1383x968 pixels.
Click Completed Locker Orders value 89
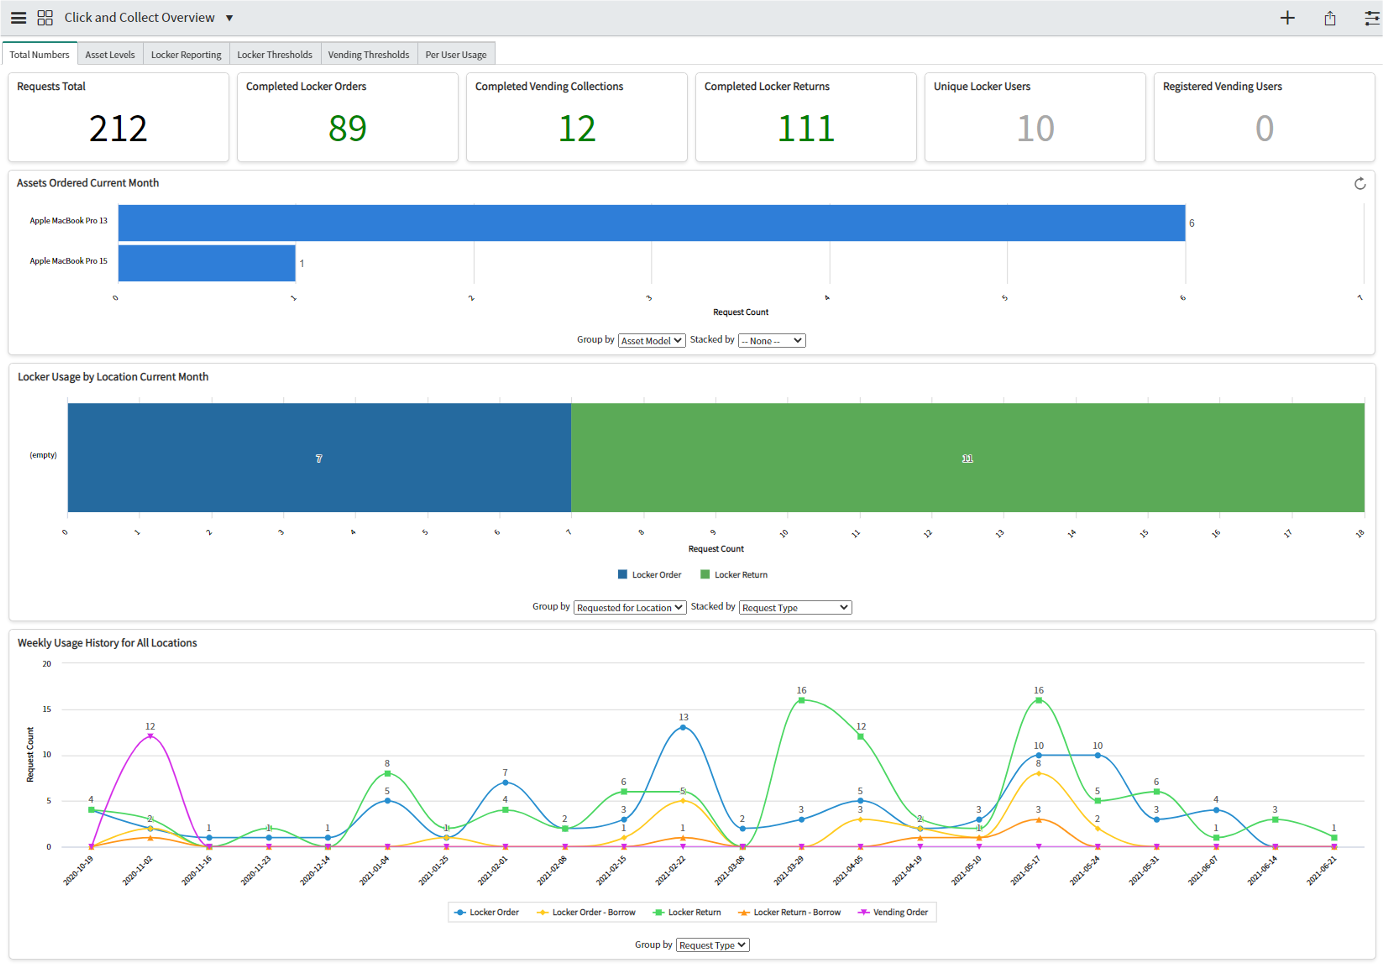(x=347, y=129)
